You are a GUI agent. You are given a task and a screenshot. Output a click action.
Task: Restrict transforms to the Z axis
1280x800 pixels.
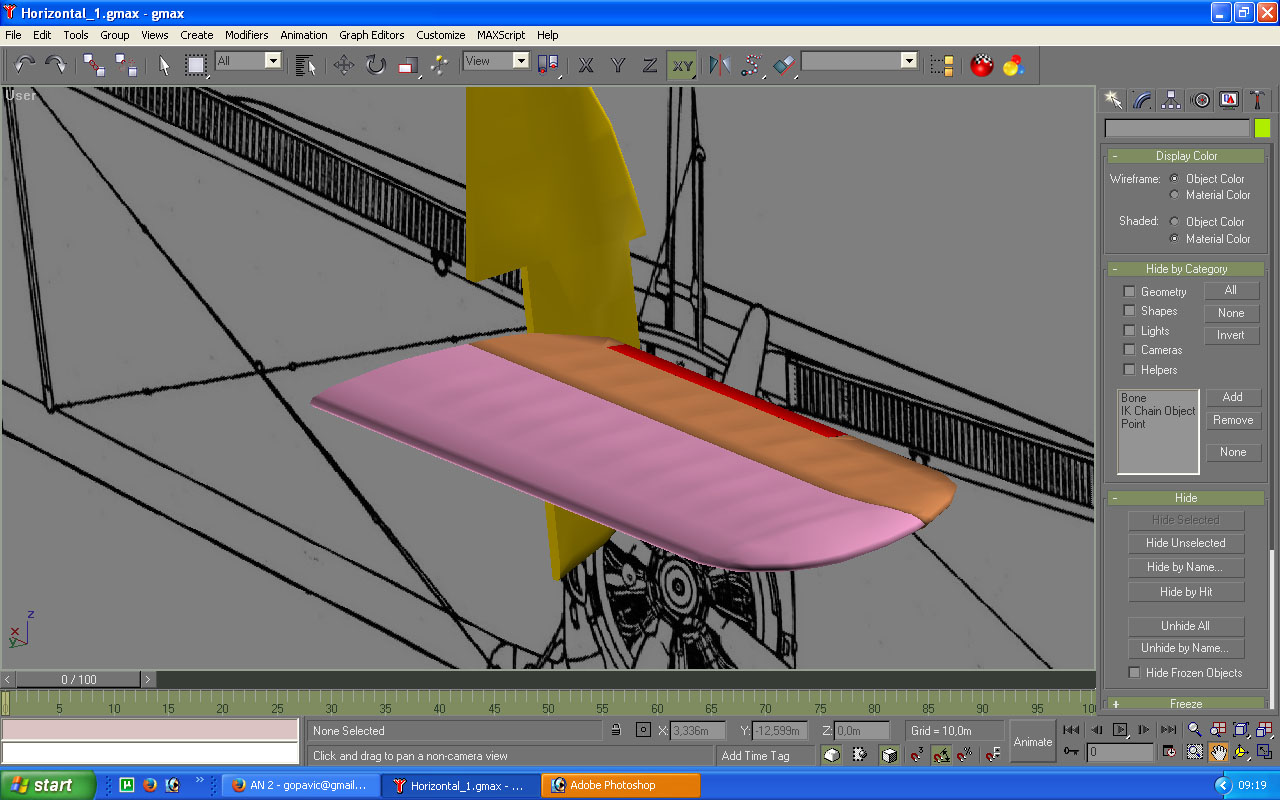coord(650,66)
